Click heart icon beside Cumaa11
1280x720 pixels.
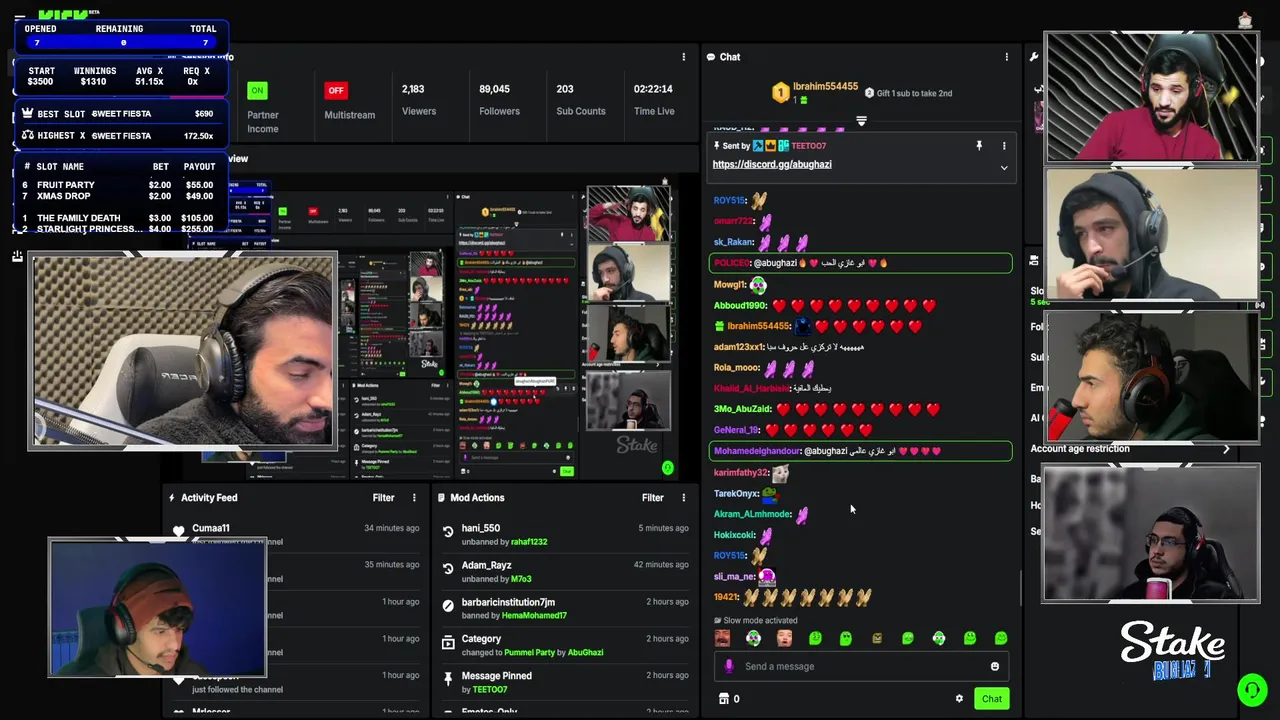point(179,531)
